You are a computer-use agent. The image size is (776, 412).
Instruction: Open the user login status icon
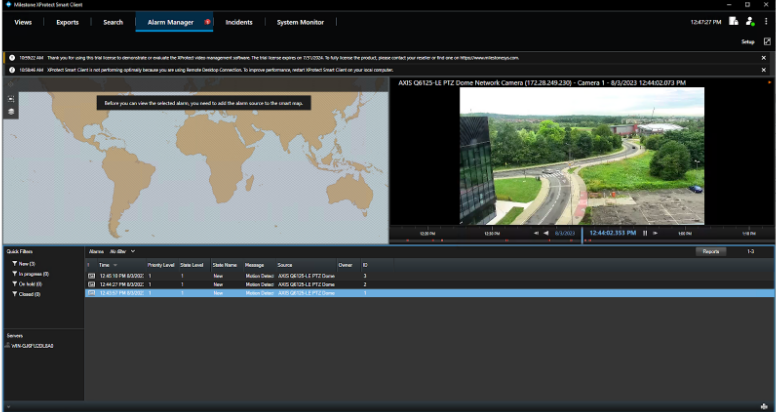[x=750, y=21]
